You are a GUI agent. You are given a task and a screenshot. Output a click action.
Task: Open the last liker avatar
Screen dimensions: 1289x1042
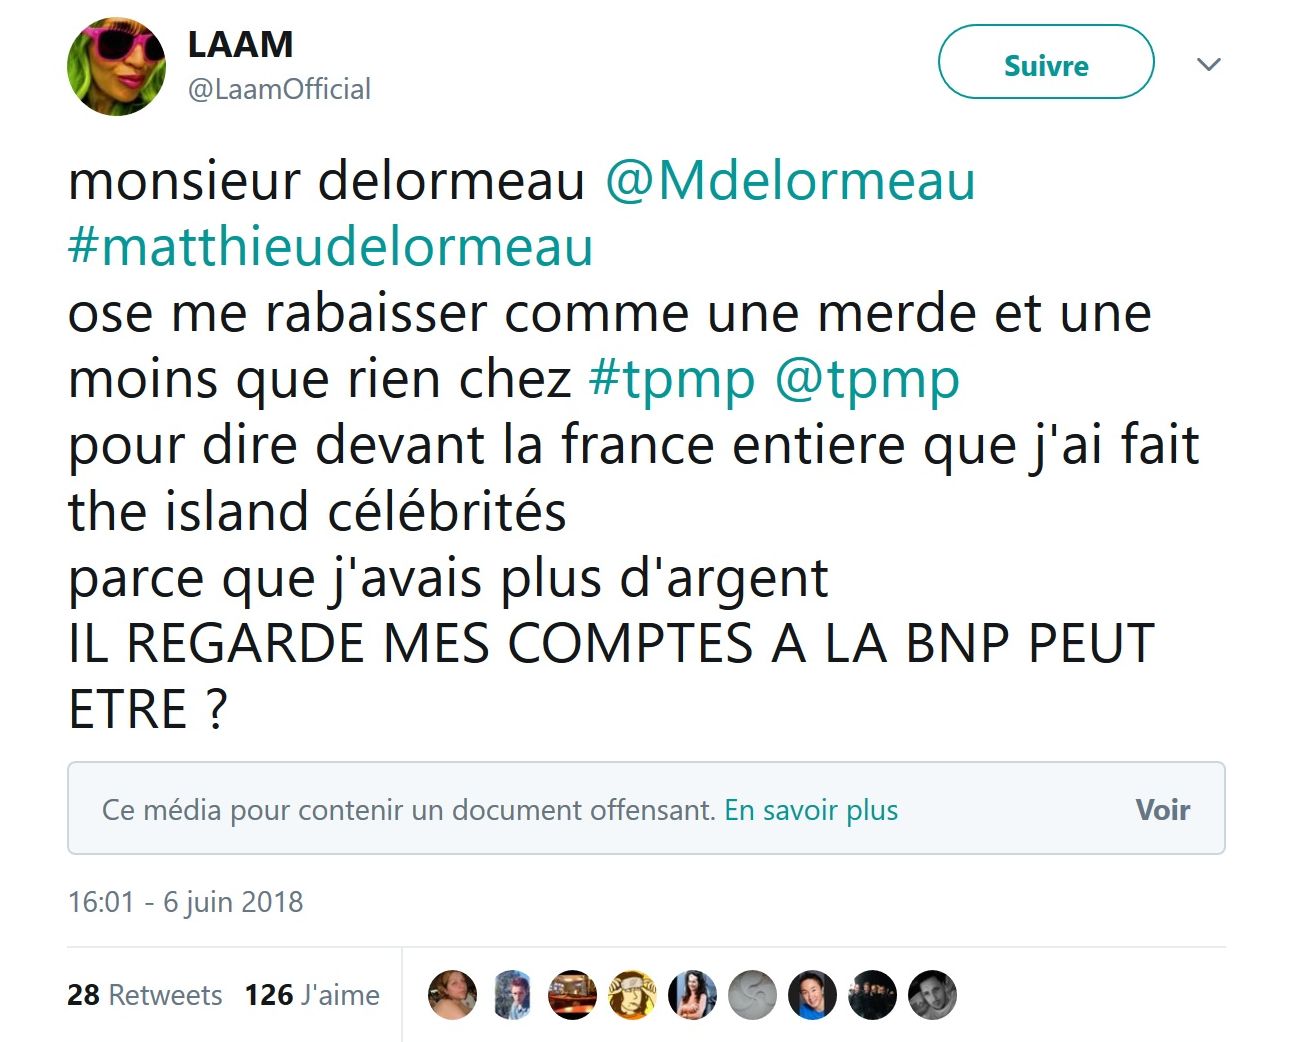point(932,995)
